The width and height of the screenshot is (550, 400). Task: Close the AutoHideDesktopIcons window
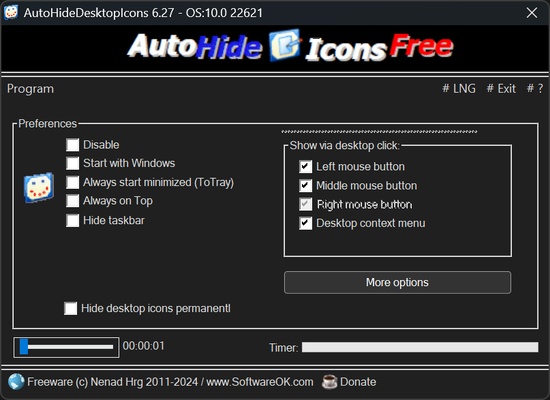532,13
